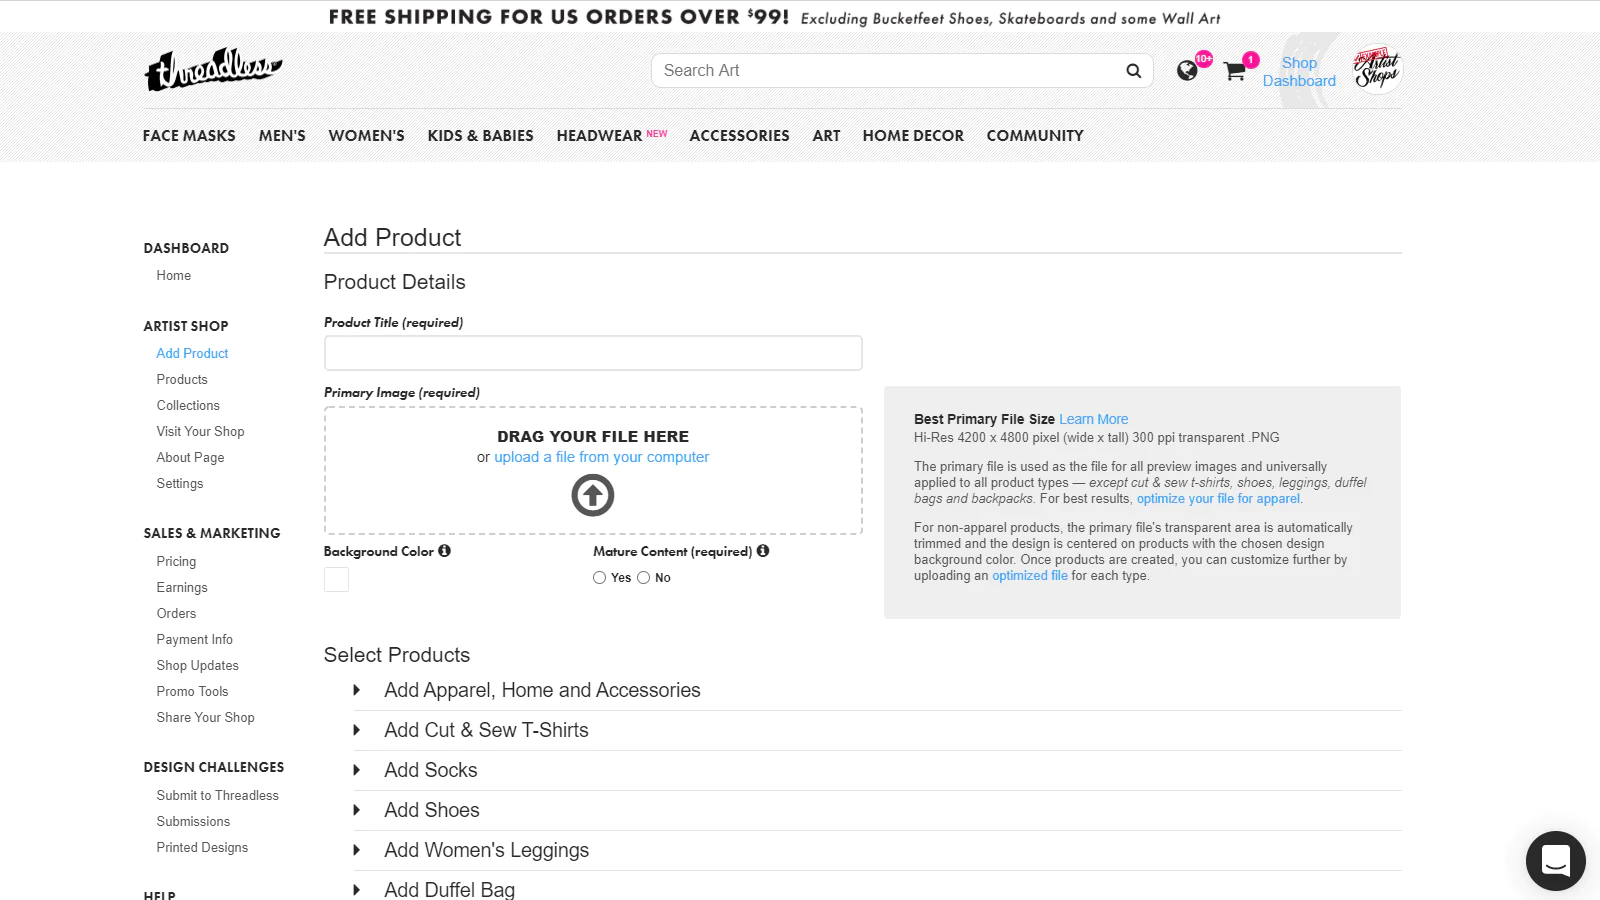The image size is (1600, 900).
Task: Select No for Mature Content
Action: pos(644,578)
